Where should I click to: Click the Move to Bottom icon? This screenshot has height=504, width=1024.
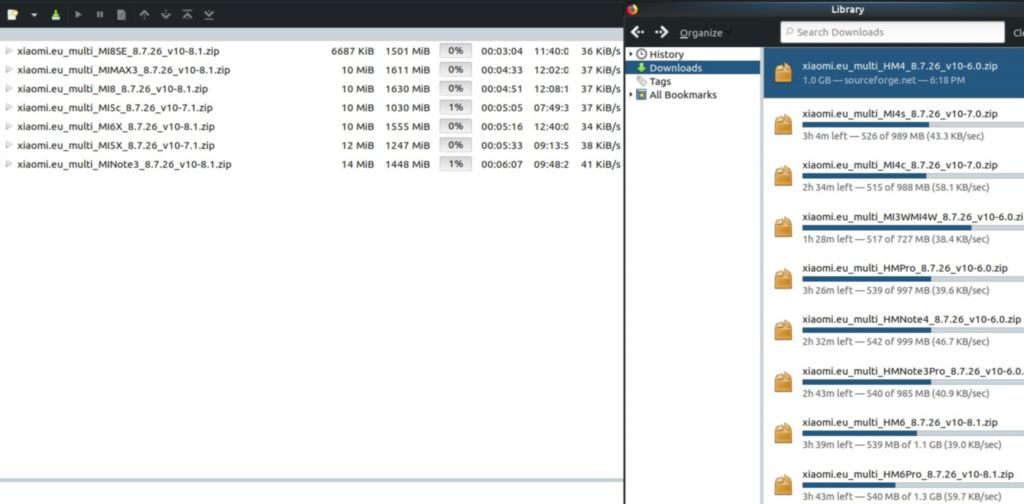(x=209, y=14)
